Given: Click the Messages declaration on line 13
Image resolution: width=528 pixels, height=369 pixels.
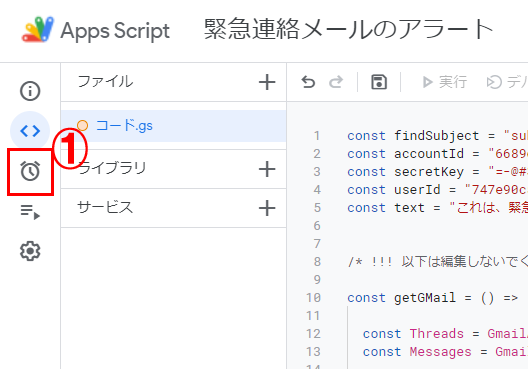Looking at the screenshot, I should click(x=445, y=351).
